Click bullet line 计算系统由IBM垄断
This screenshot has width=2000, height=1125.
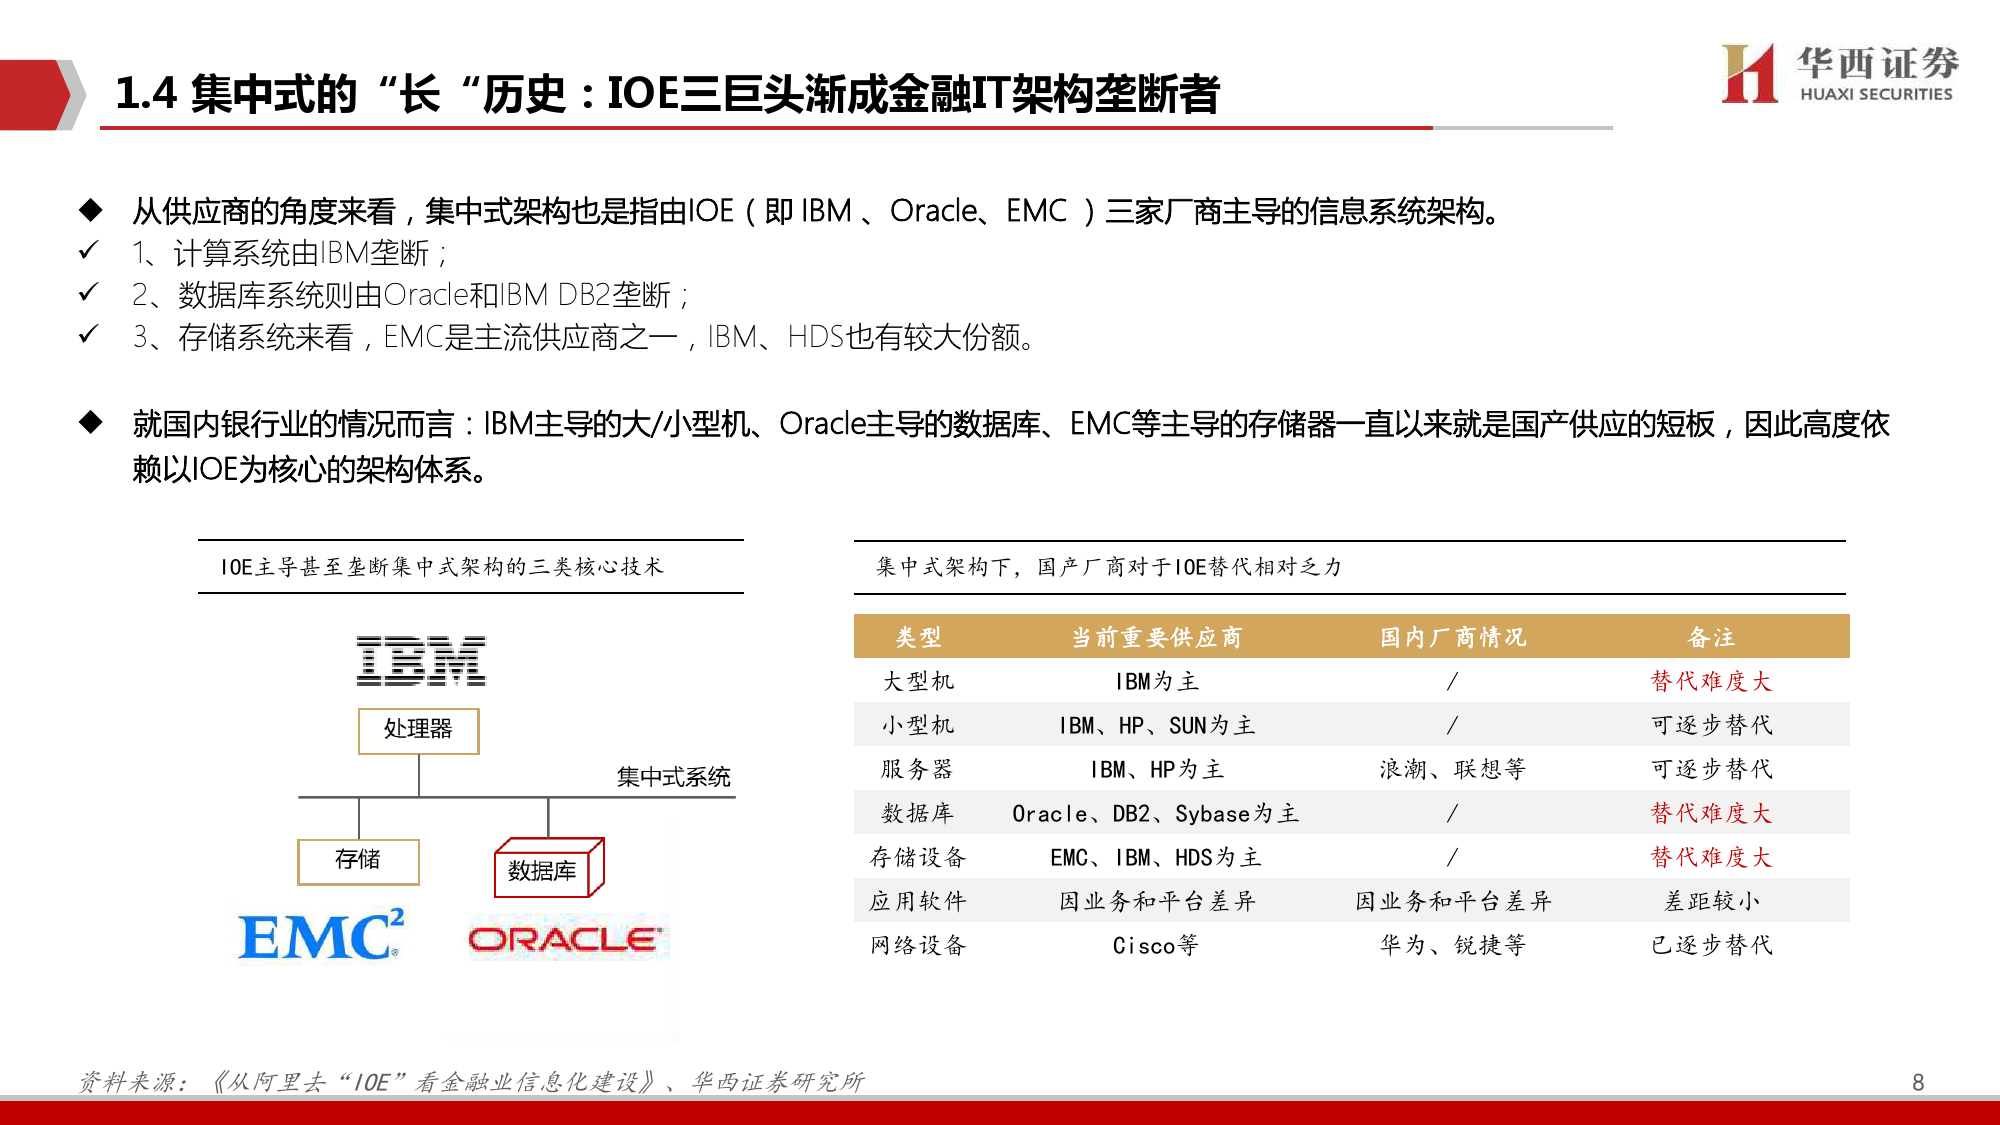tap(290, 253)
